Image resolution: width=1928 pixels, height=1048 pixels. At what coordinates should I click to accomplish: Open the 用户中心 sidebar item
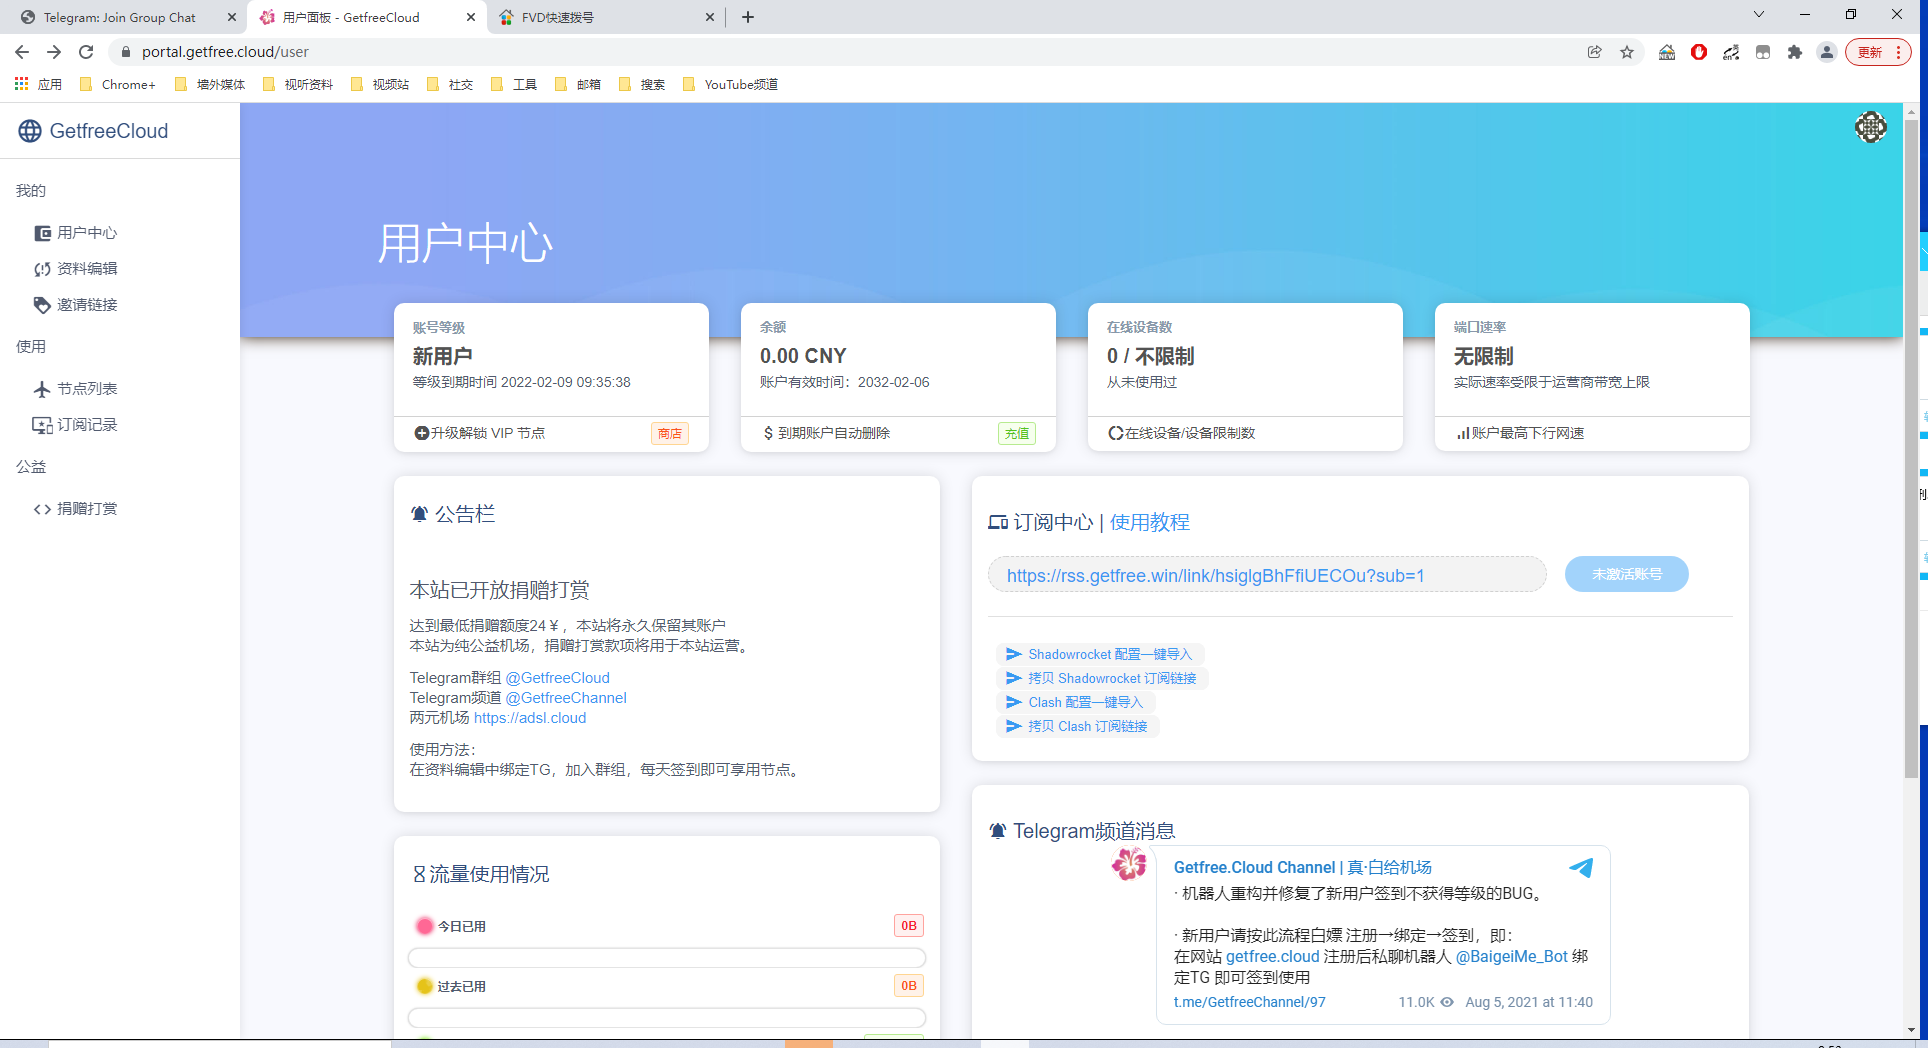[x=76, y=233]
